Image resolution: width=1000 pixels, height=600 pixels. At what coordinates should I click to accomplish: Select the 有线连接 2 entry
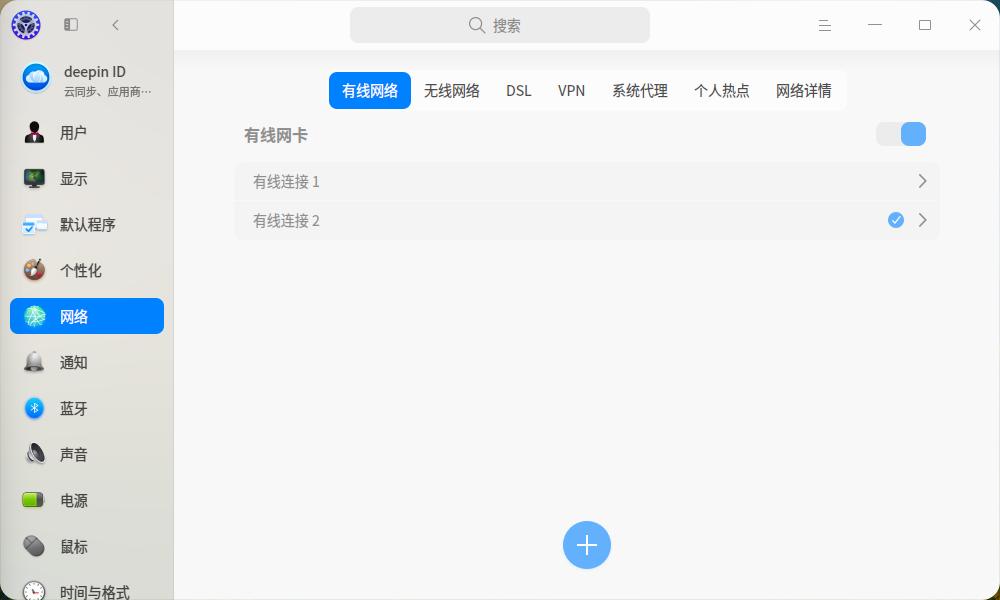[x=587, y=220]
